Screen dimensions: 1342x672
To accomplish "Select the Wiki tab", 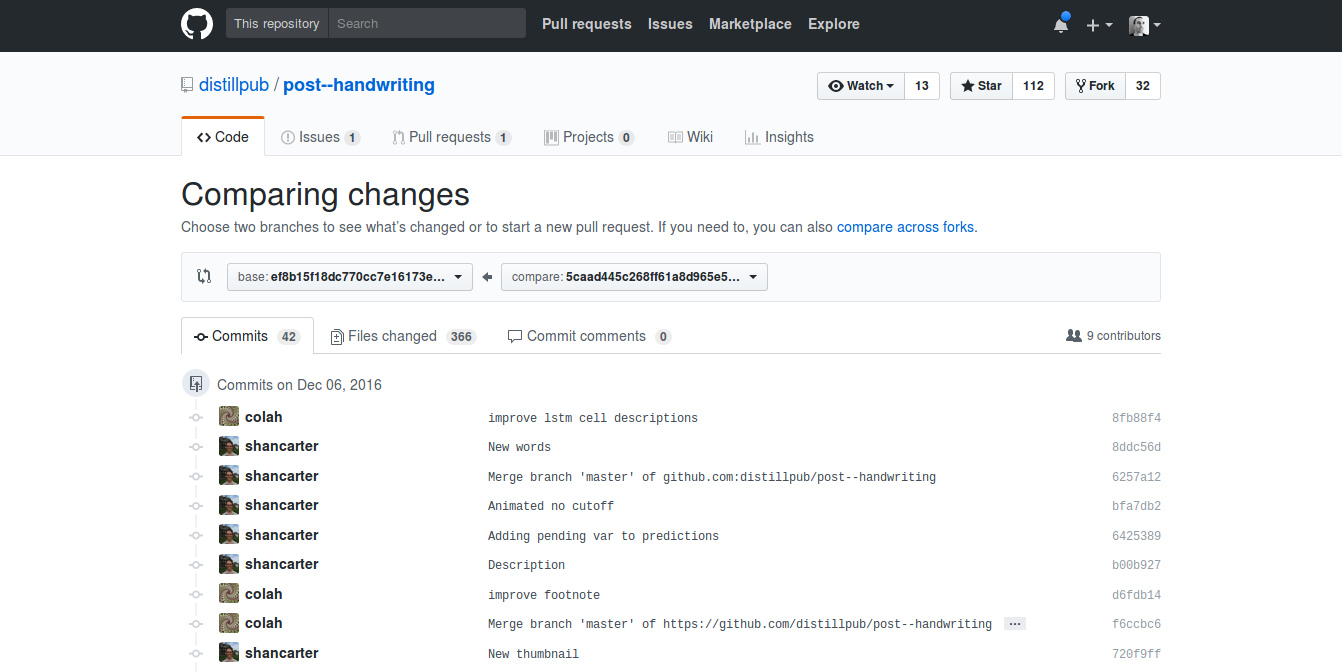I will 690,137.
